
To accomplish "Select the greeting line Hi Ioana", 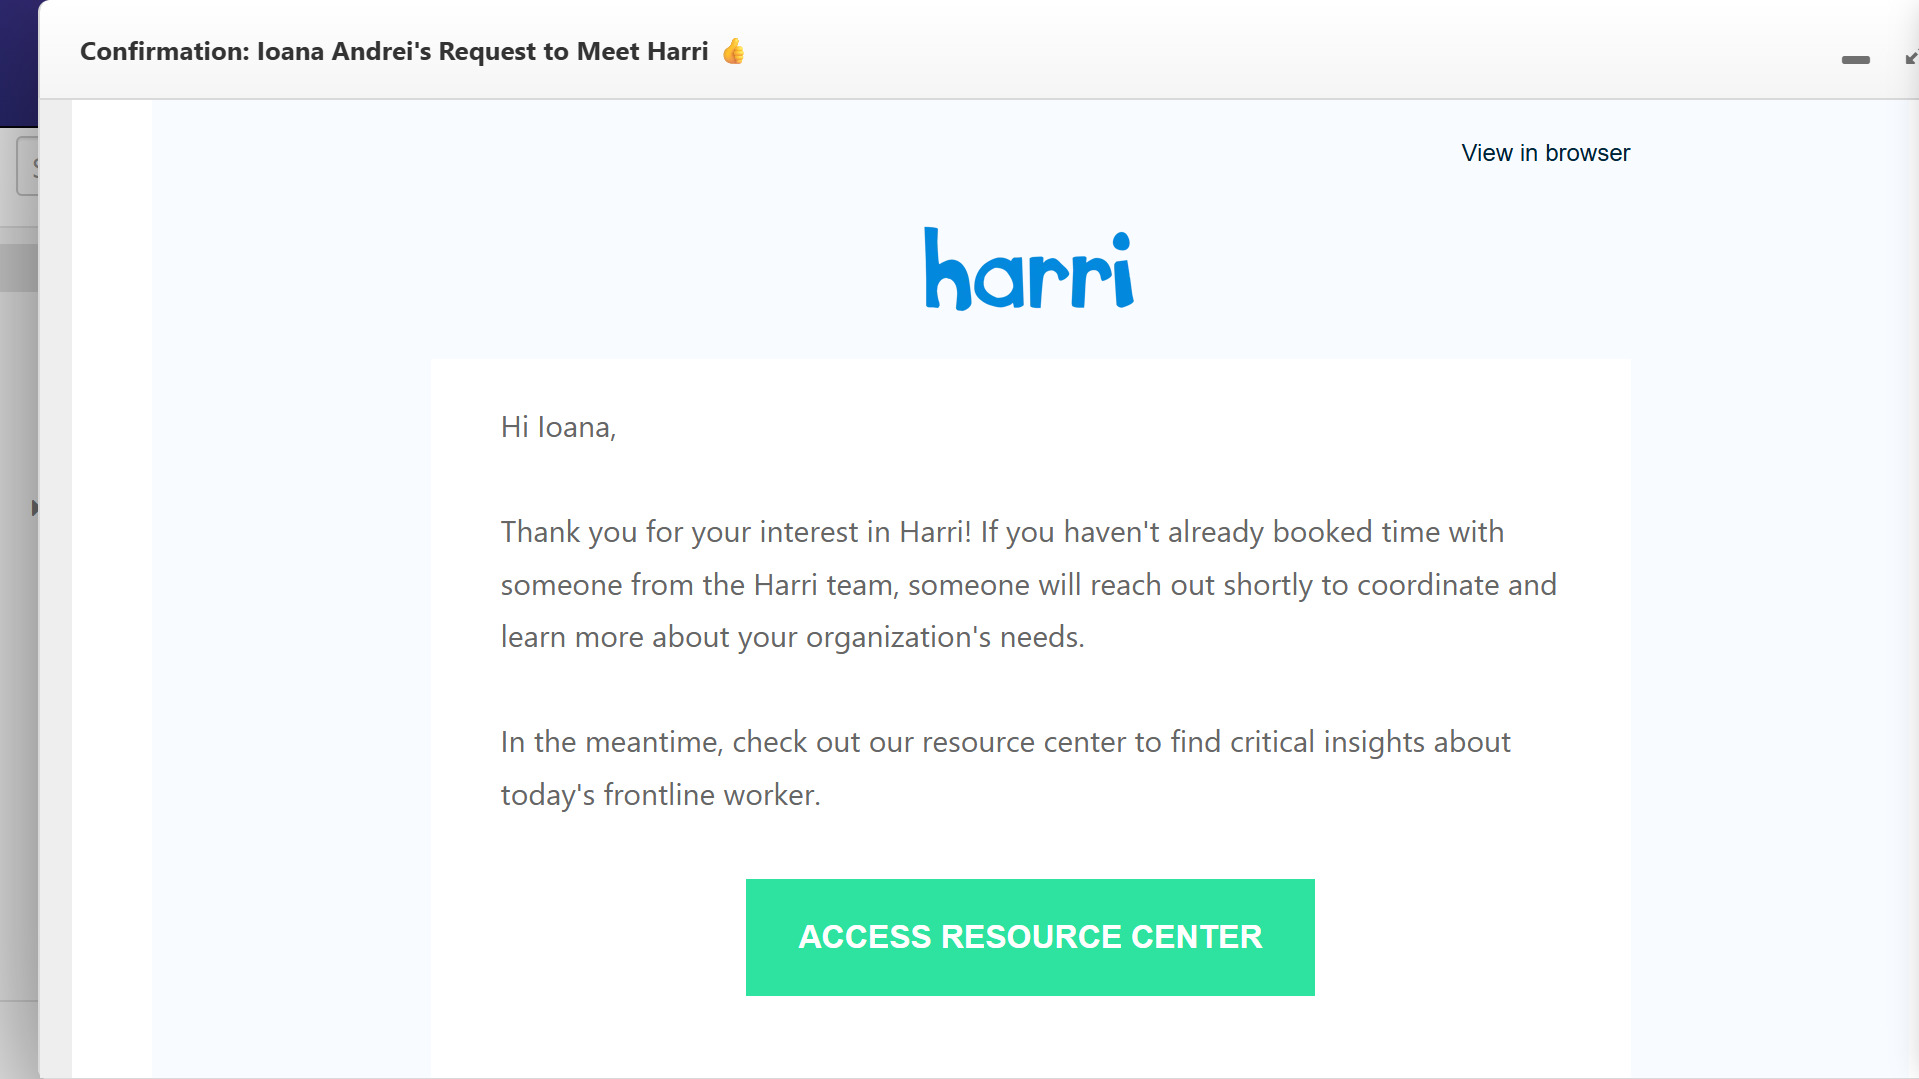I will pyautogui.click(x=557, y=426).
